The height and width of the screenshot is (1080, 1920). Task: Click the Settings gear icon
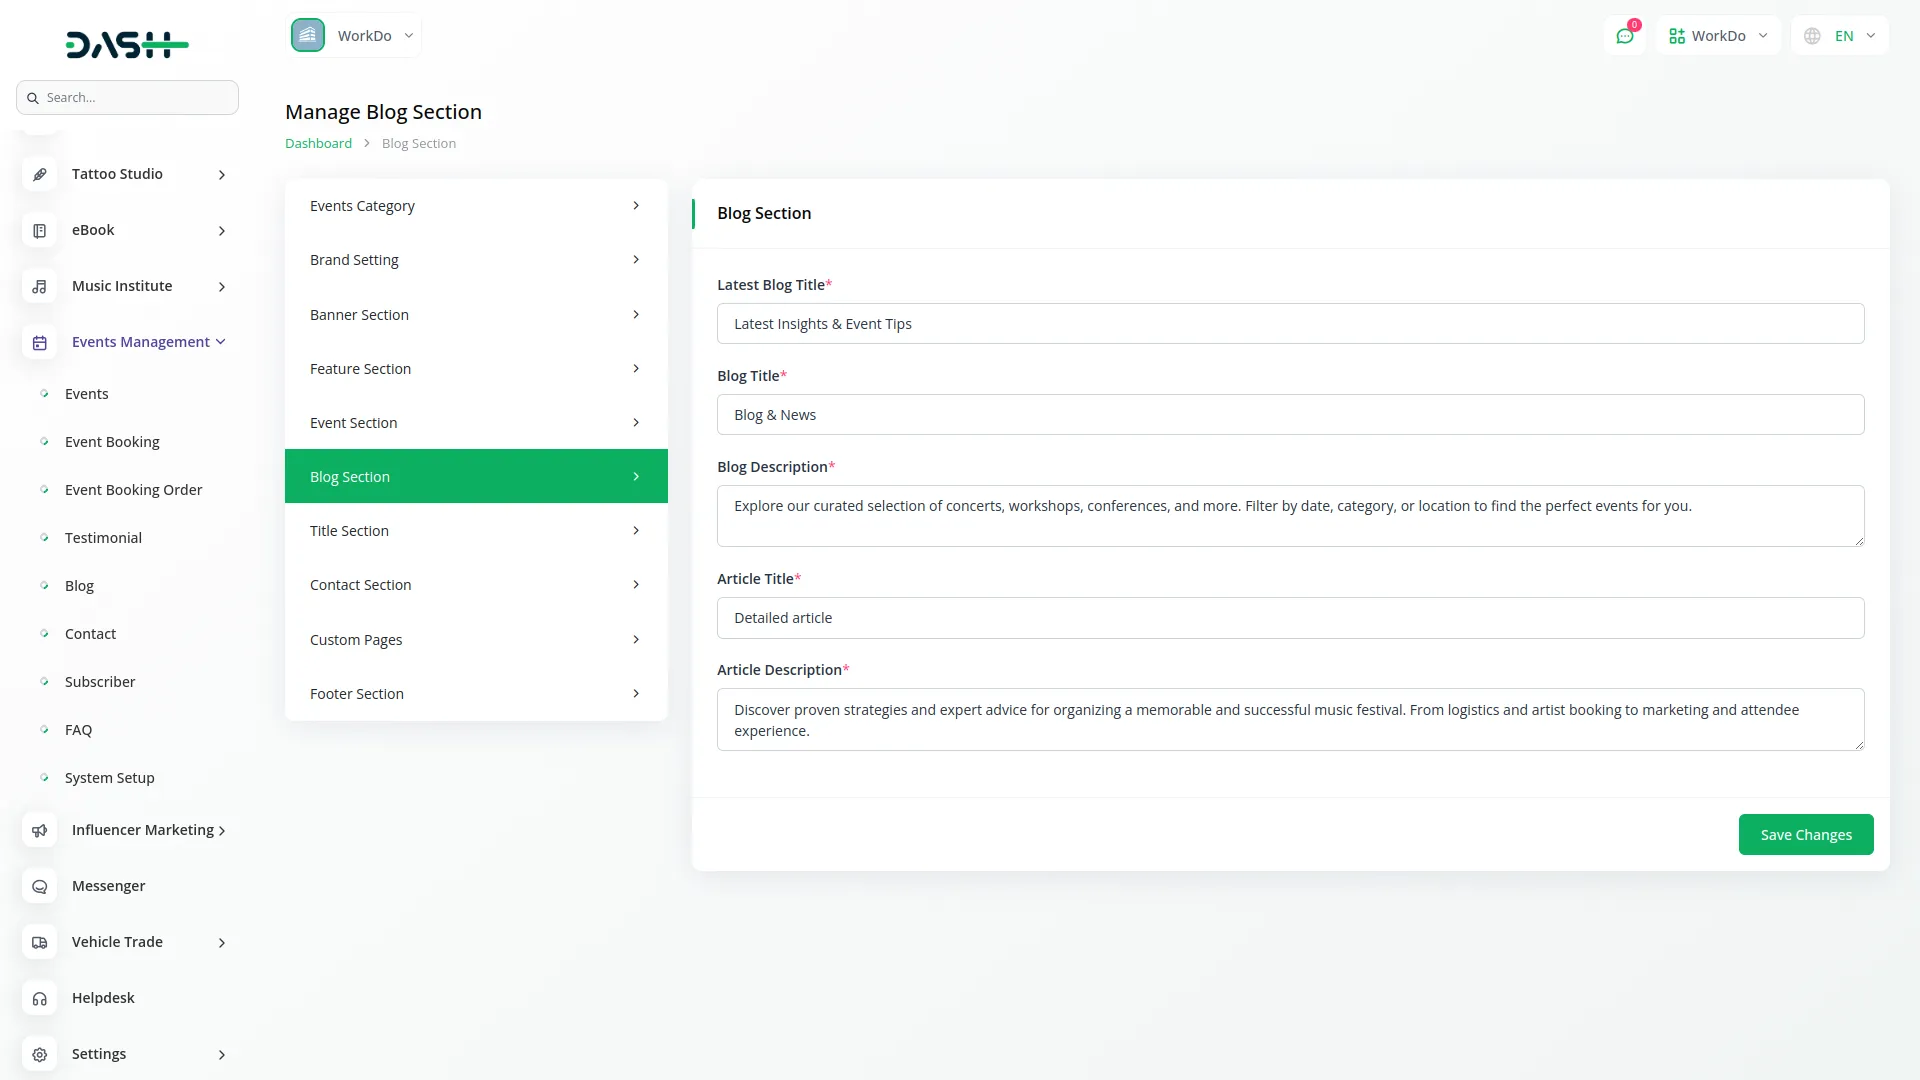pyautogui.click(x=39, y=1055)
